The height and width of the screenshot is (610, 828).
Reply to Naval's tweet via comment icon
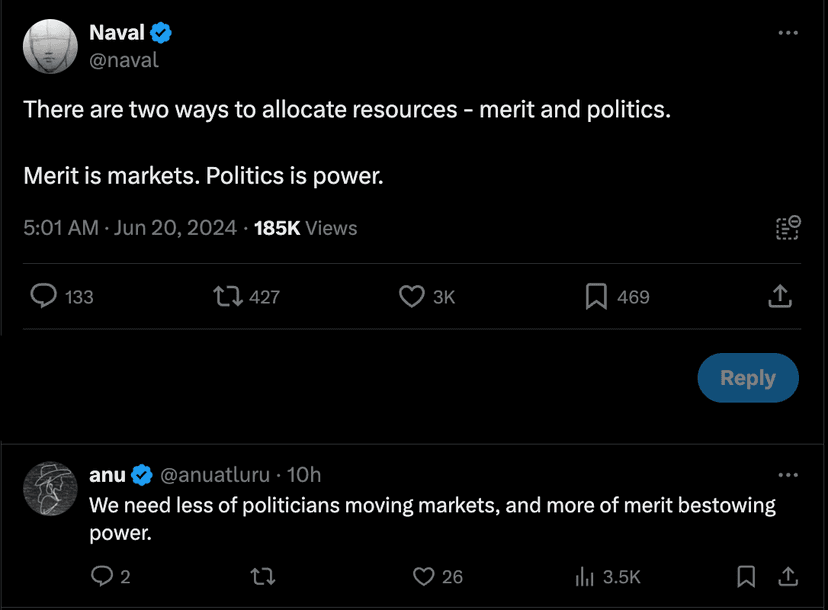44,296
